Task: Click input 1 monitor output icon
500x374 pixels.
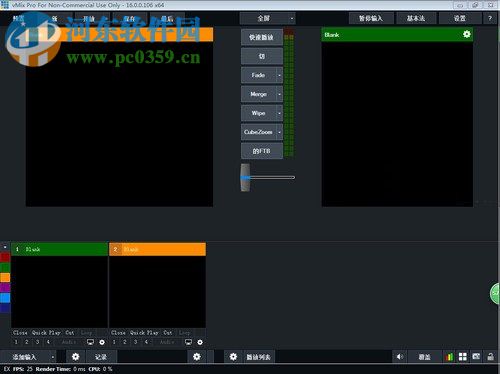Action: tap(90, 342)
